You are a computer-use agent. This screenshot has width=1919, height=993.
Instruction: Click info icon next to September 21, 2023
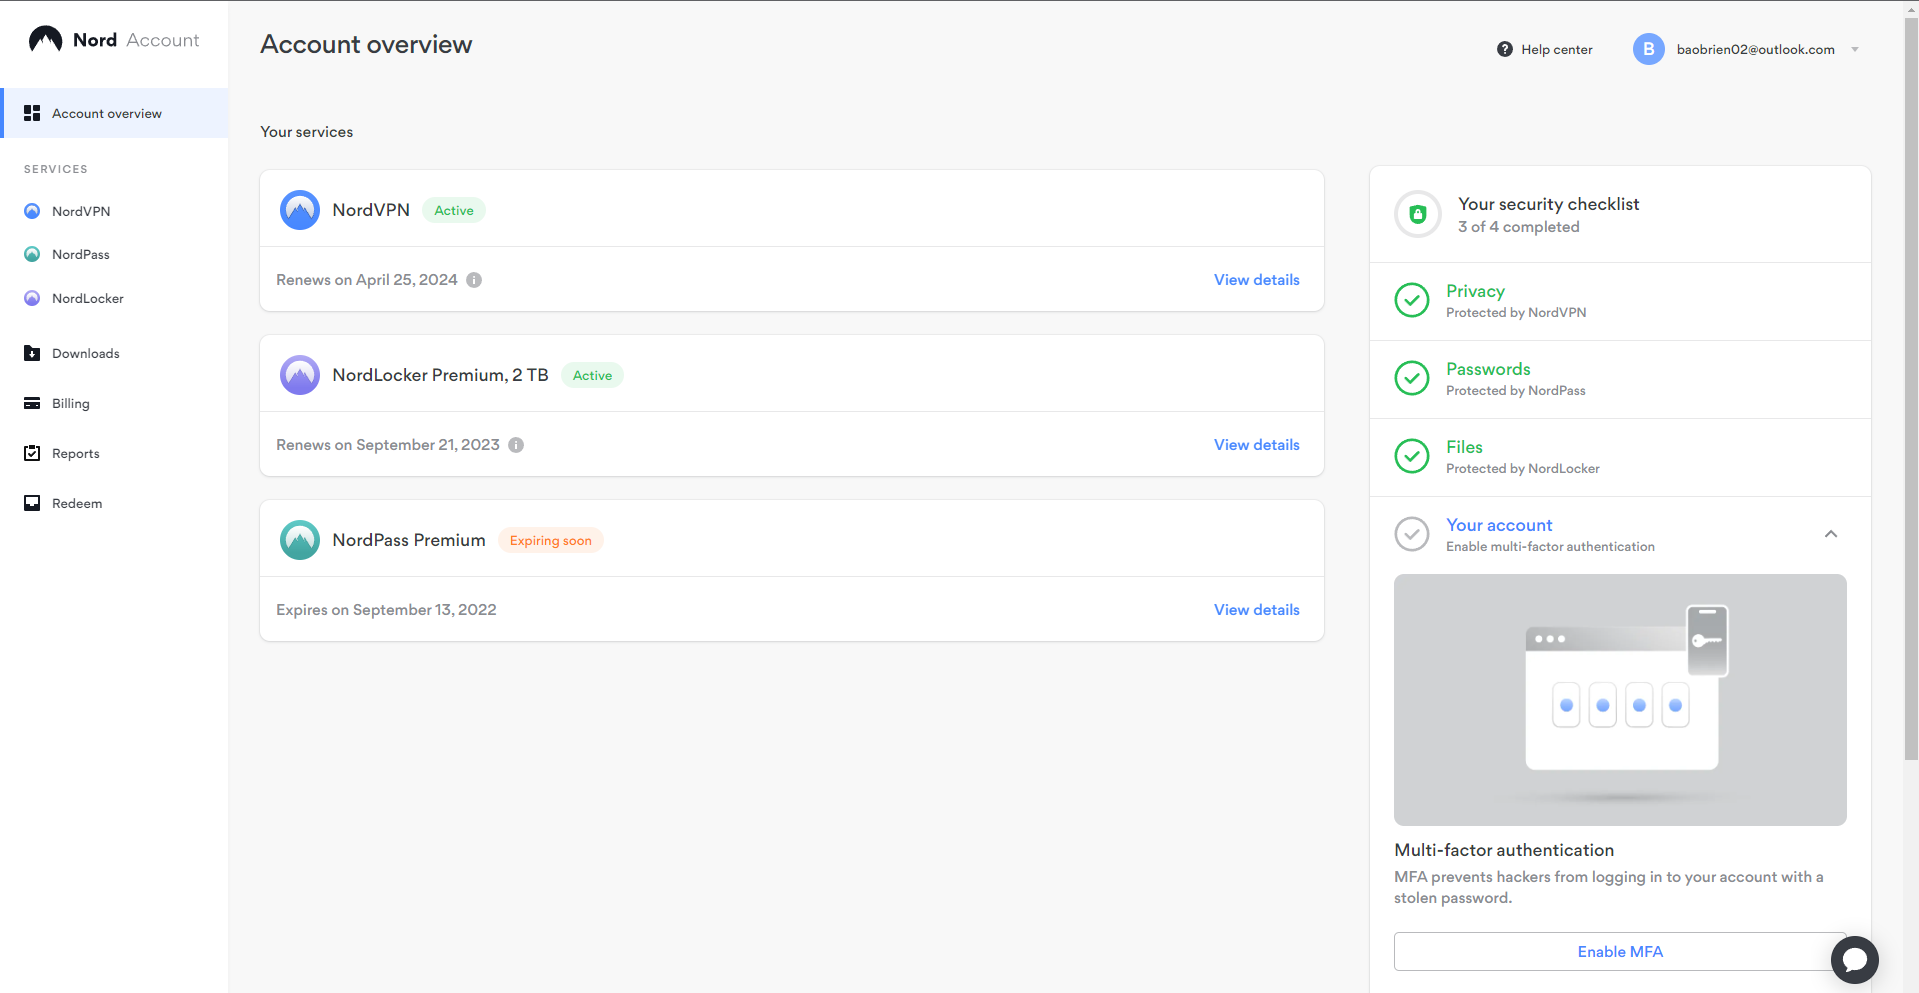coord(516,445)
